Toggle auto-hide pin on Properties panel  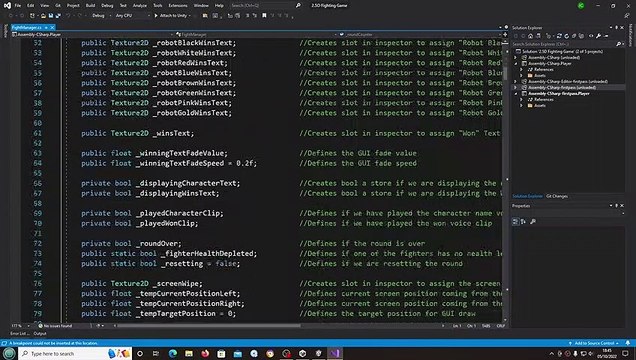pyautogui.click(x=616, y=206)
